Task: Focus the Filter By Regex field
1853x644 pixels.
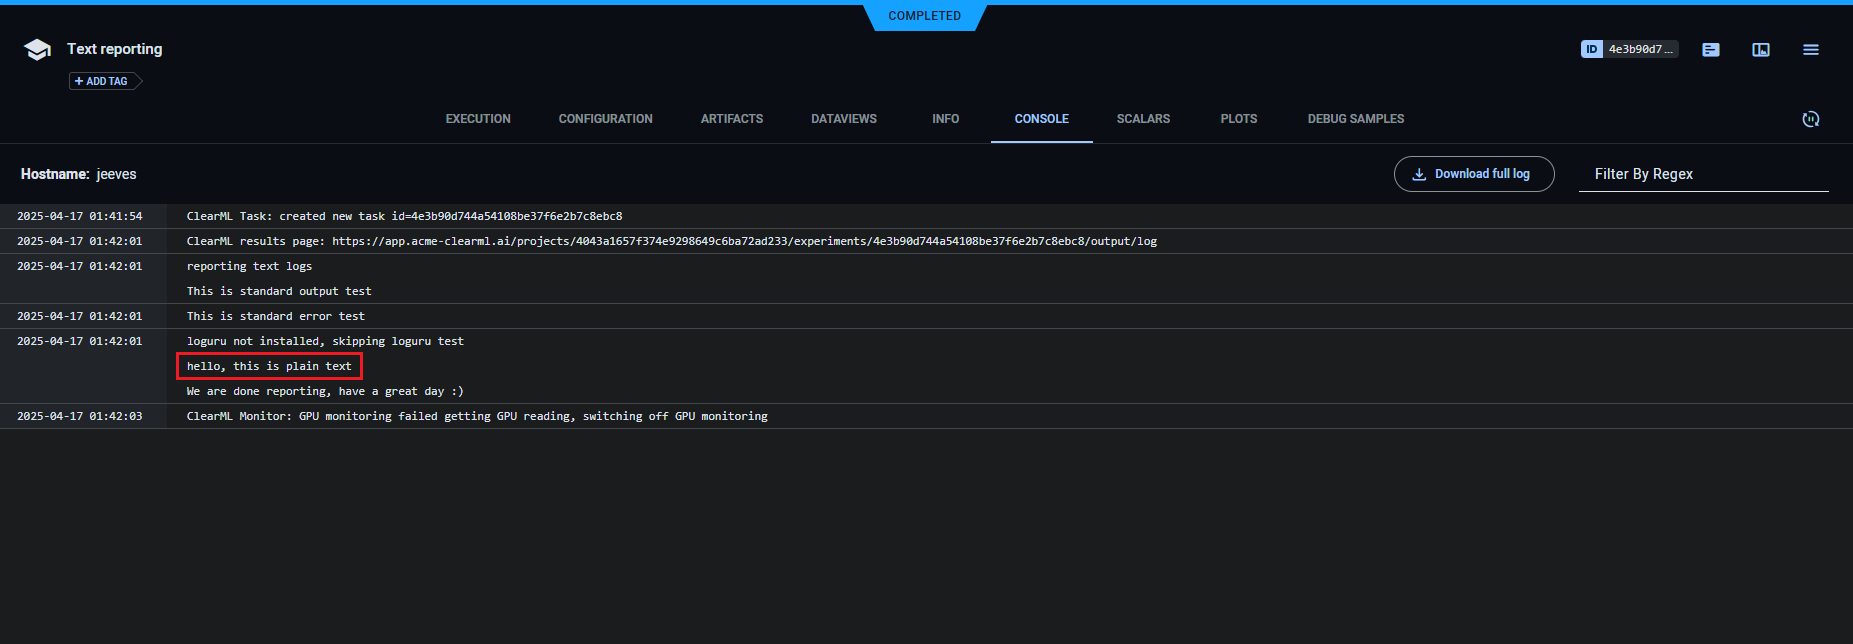Action: pyautogui.click(x=1703, y=174)
